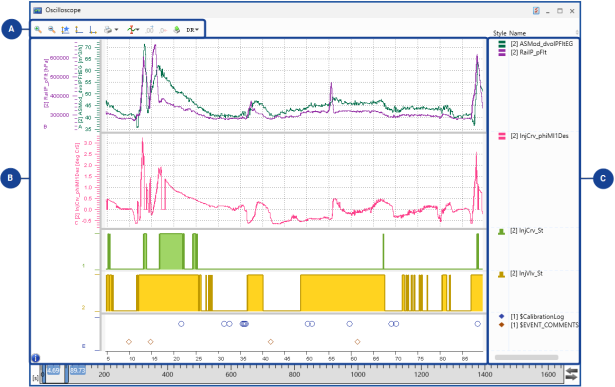Click the green export data icon
Screen dimensions: 615x387
coord(177,30)
